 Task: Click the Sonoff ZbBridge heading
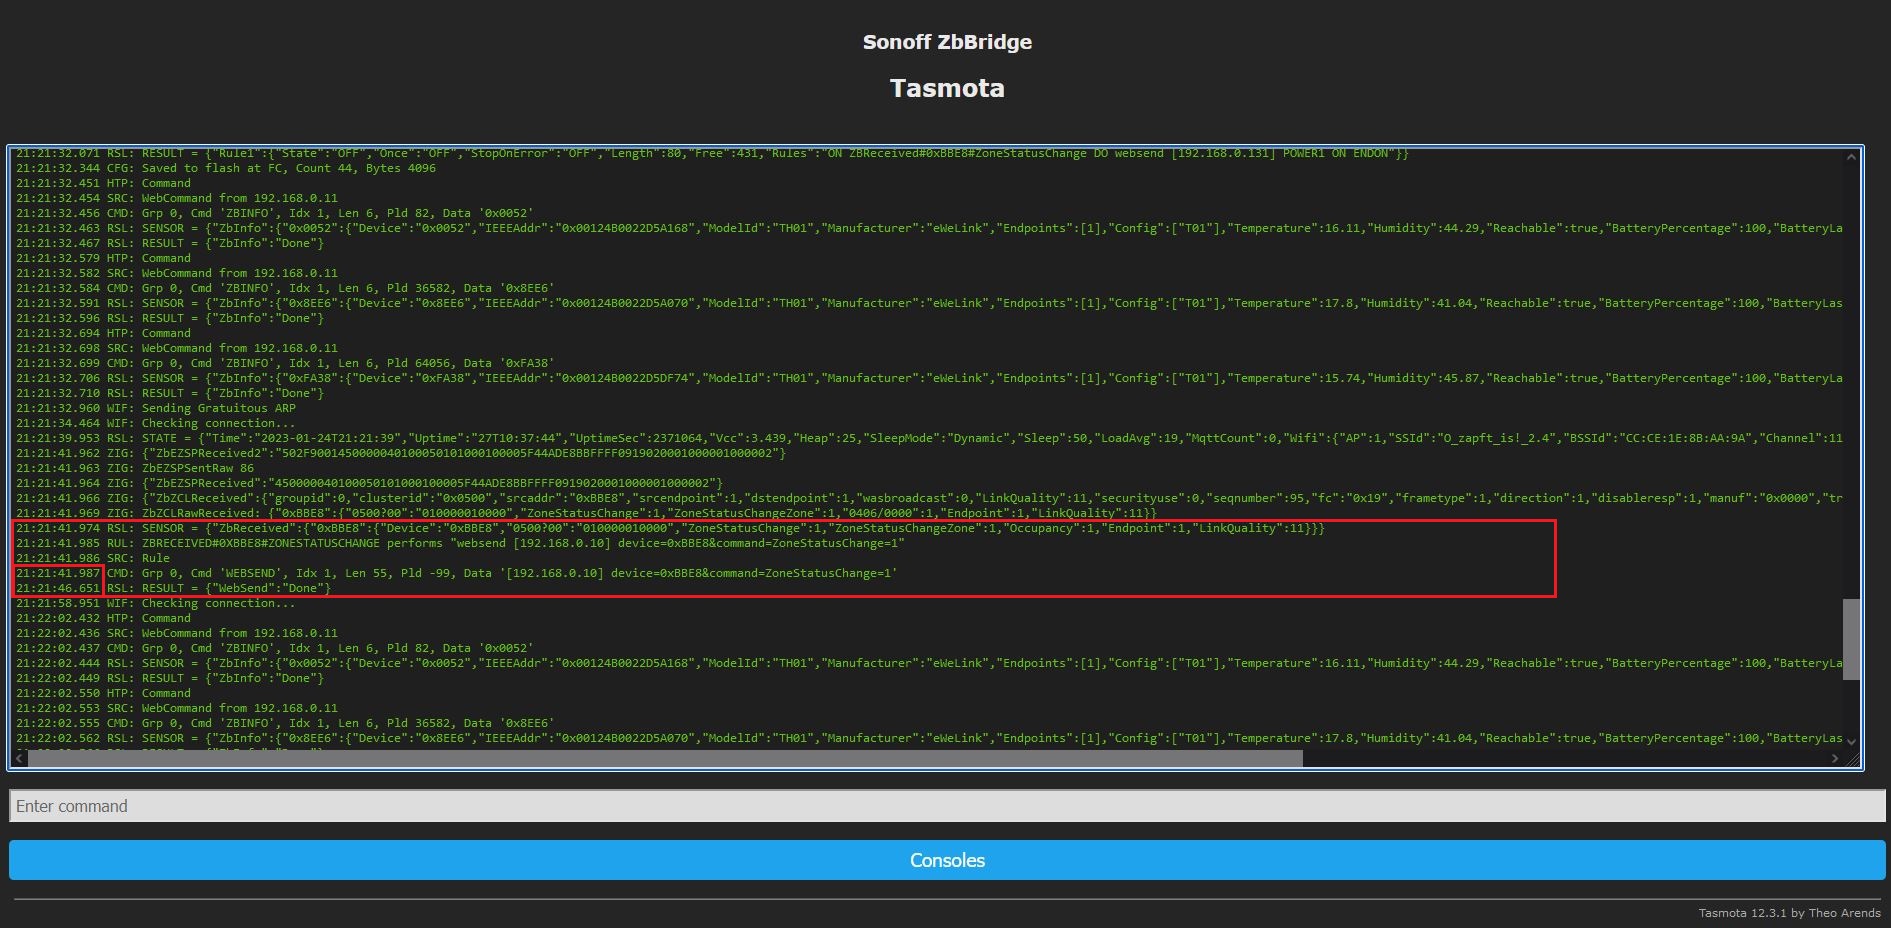pos(946,42)
